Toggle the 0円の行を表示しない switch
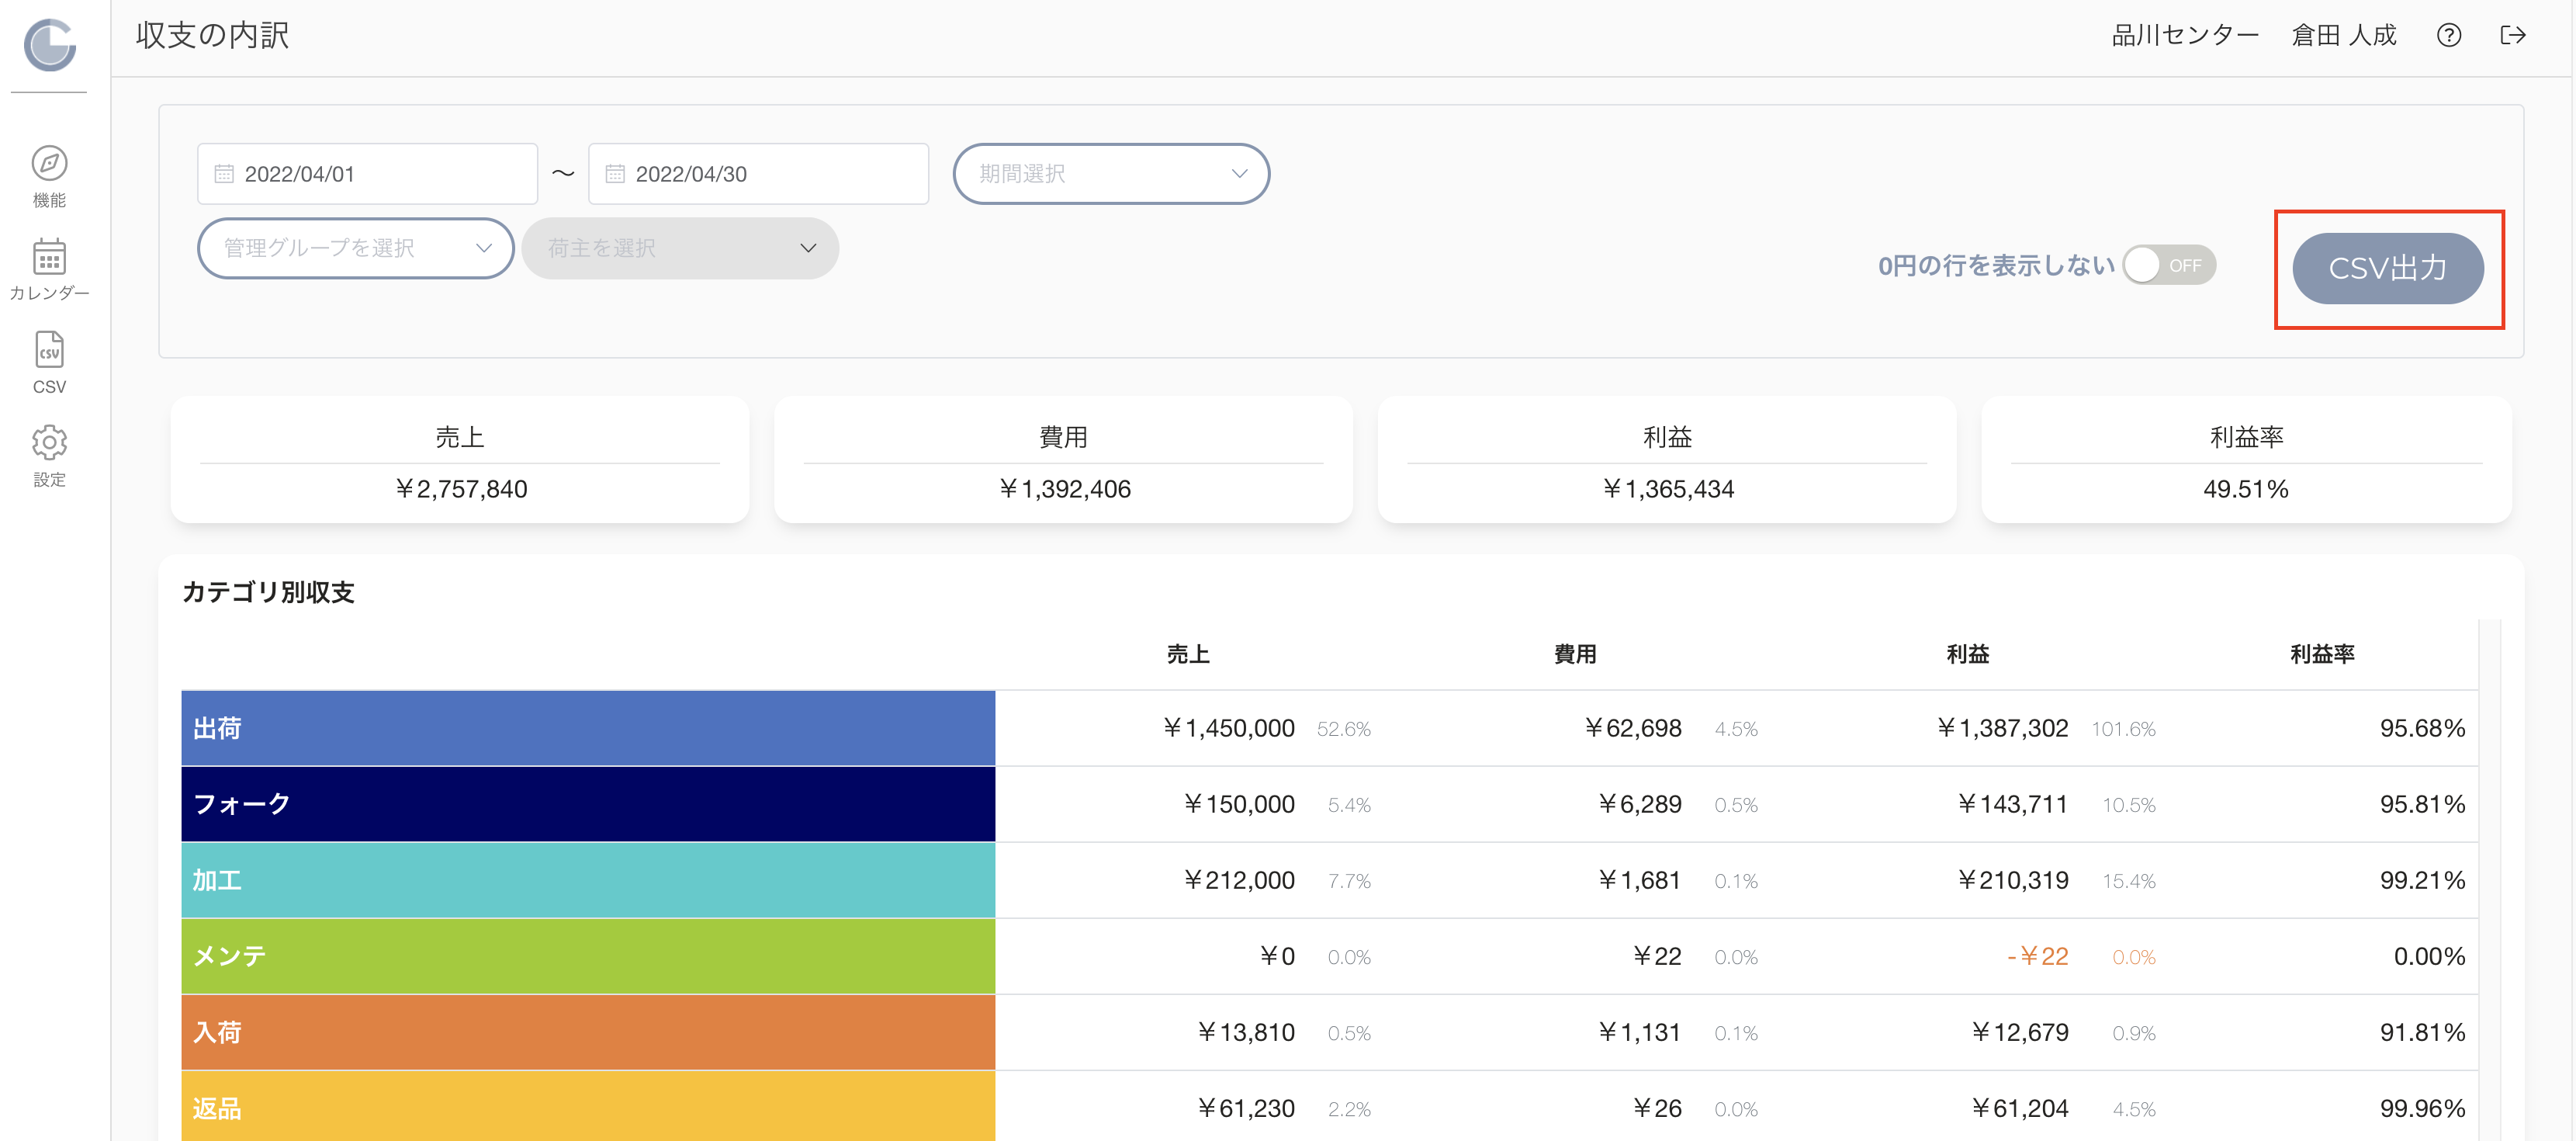The width and height of the screenshot is (2576, 1141). point(2169,265)
